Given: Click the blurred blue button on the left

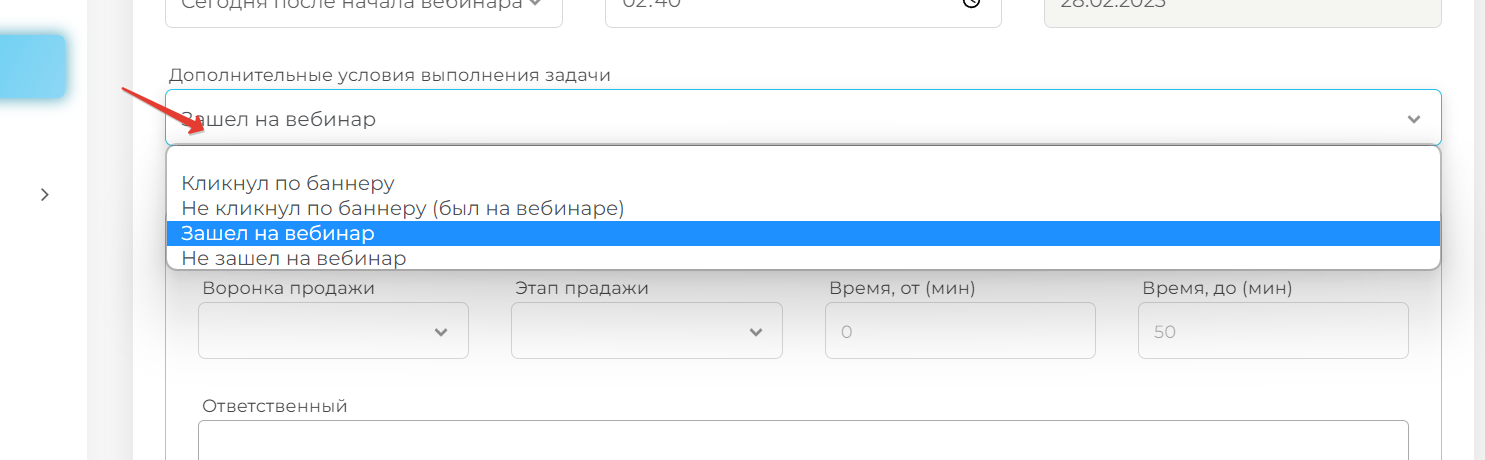Looking at the screenshot, I should 33,67.
